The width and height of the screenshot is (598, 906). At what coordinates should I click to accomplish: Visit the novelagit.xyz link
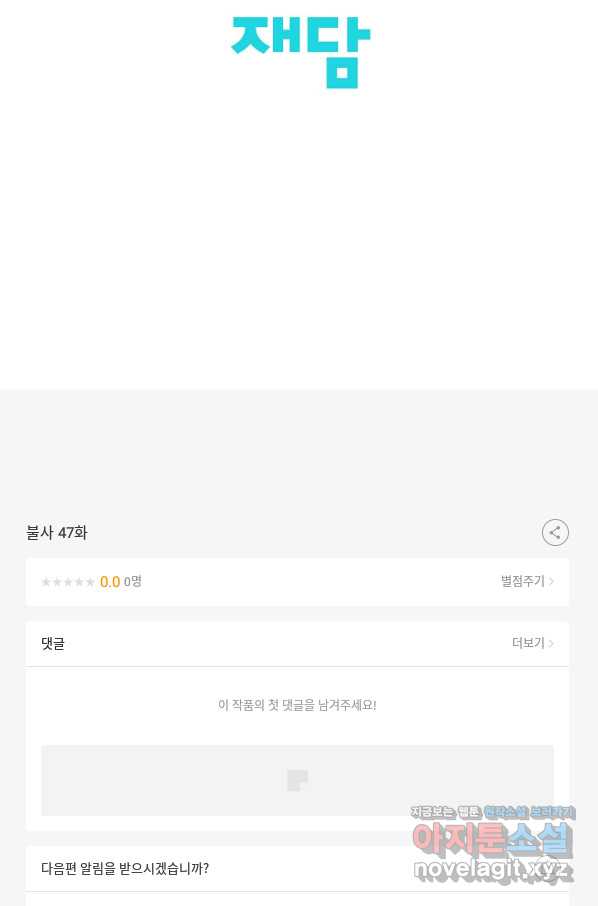493,868
